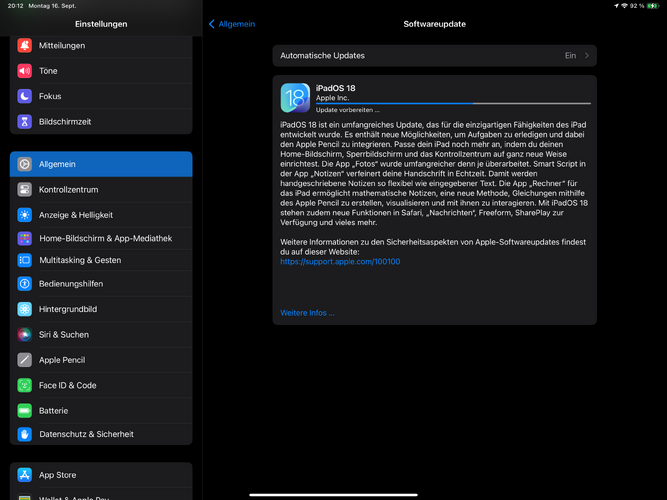Open Apple Pencil settings
This screenshot has height=500, width=667.
tap(101, 360)
